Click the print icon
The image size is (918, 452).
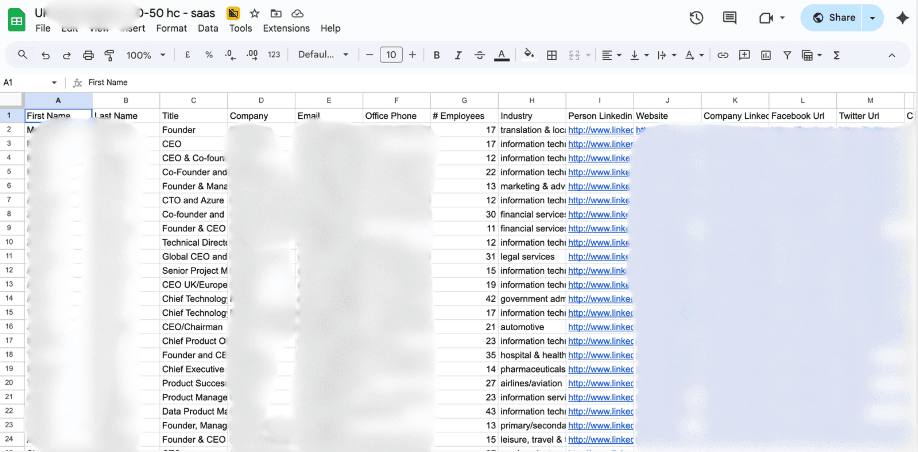tap(88, 55)
